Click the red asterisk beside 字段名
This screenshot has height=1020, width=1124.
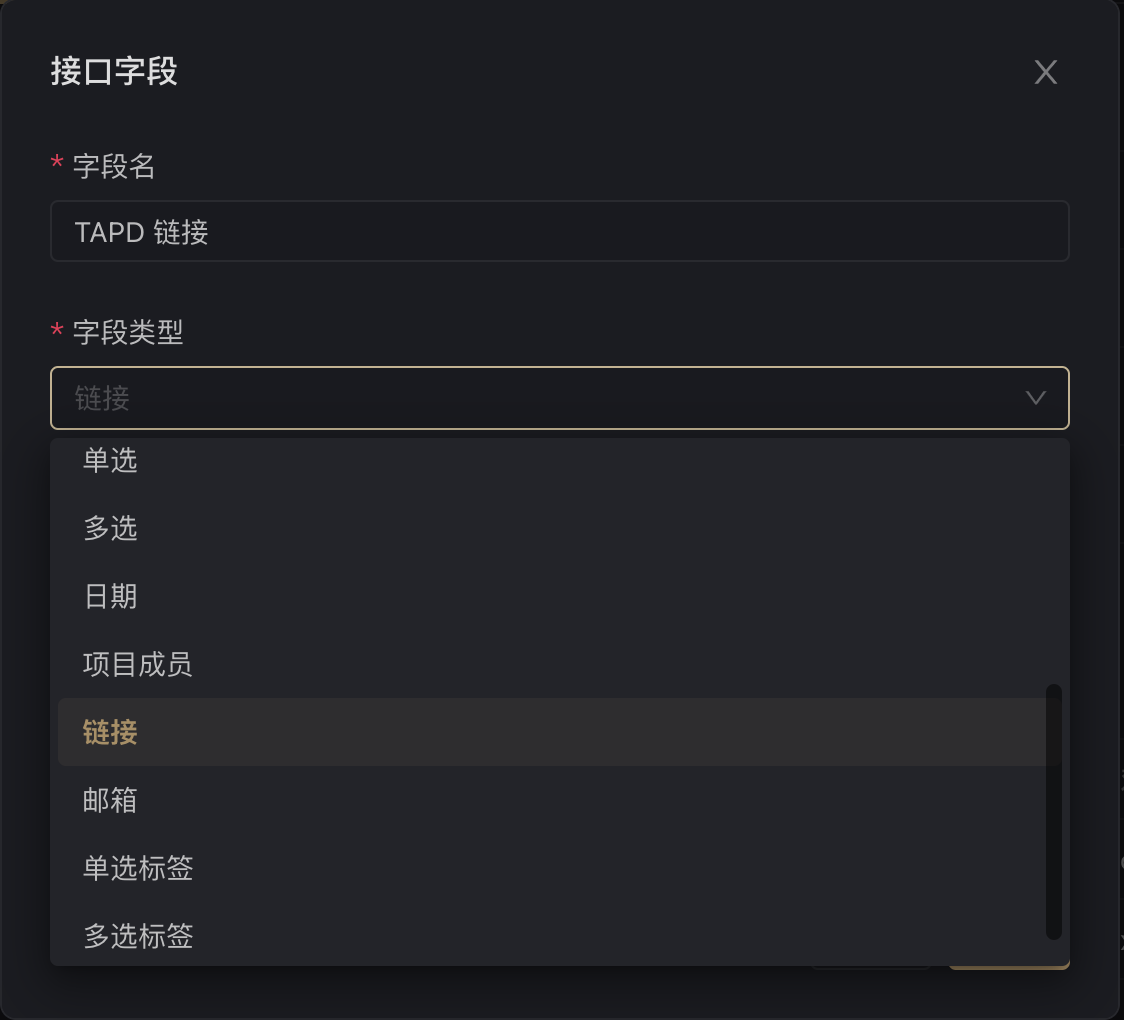pyautogui.click(x=57, y=165)
